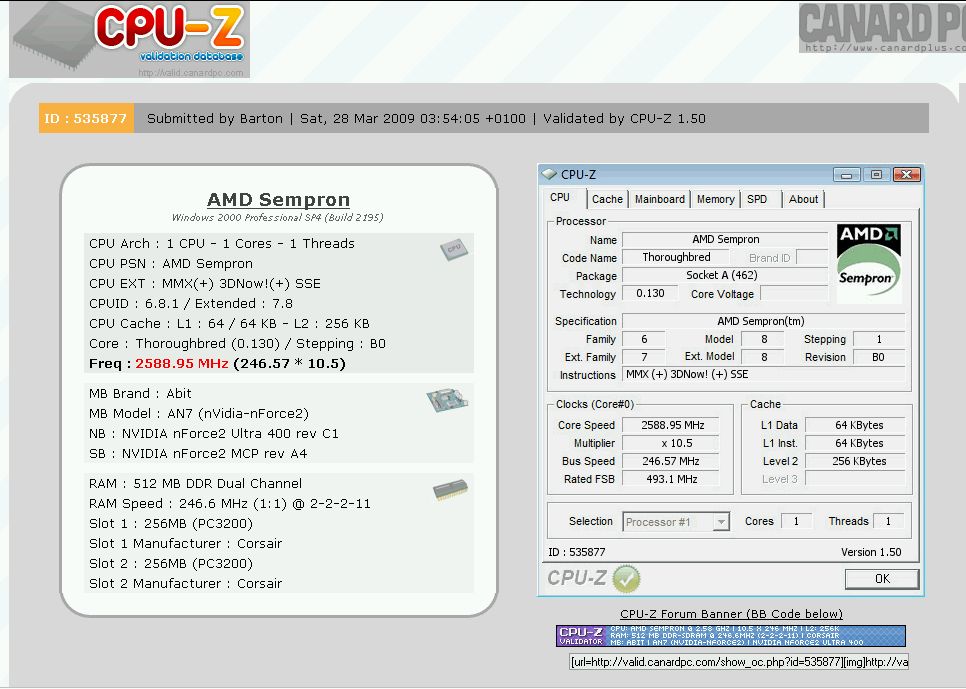Click the text 'Slot 2 : 256MB (PC3200)'
This screenshot has width=966, height=689.
coord(171,563)
